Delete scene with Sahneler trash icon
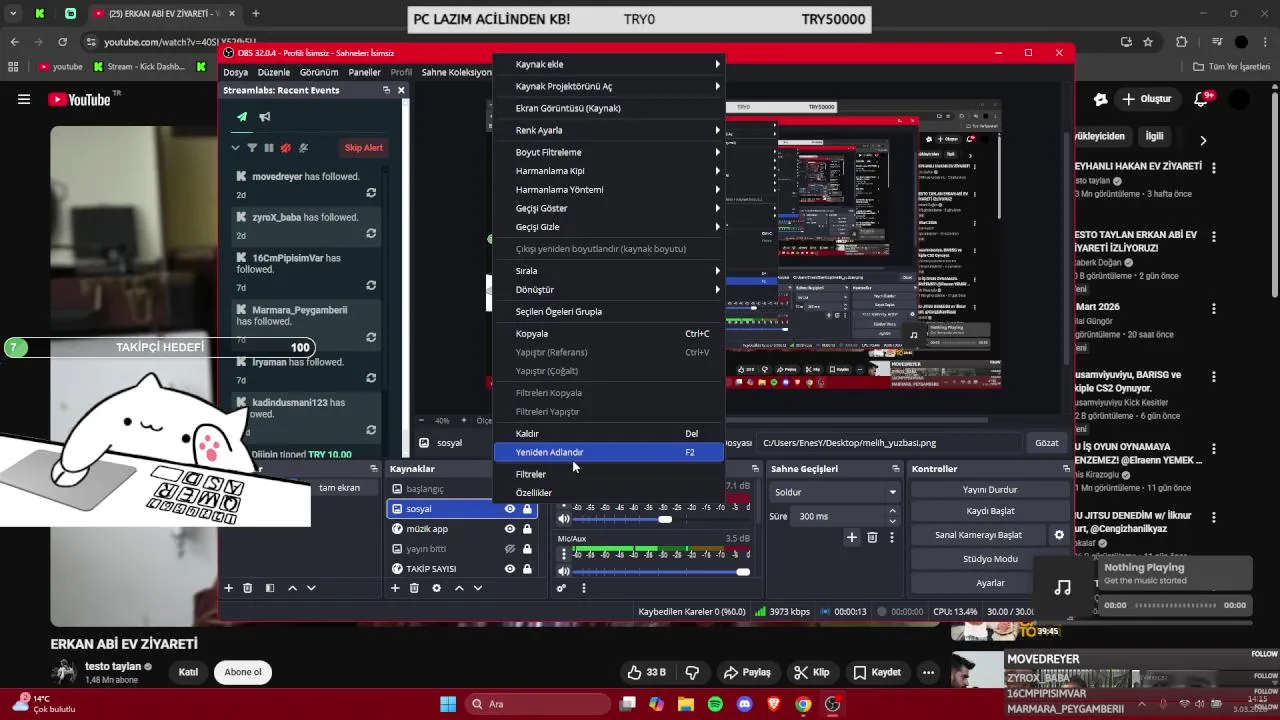Screen dimensions: 1280x720 tap(248, 588)
